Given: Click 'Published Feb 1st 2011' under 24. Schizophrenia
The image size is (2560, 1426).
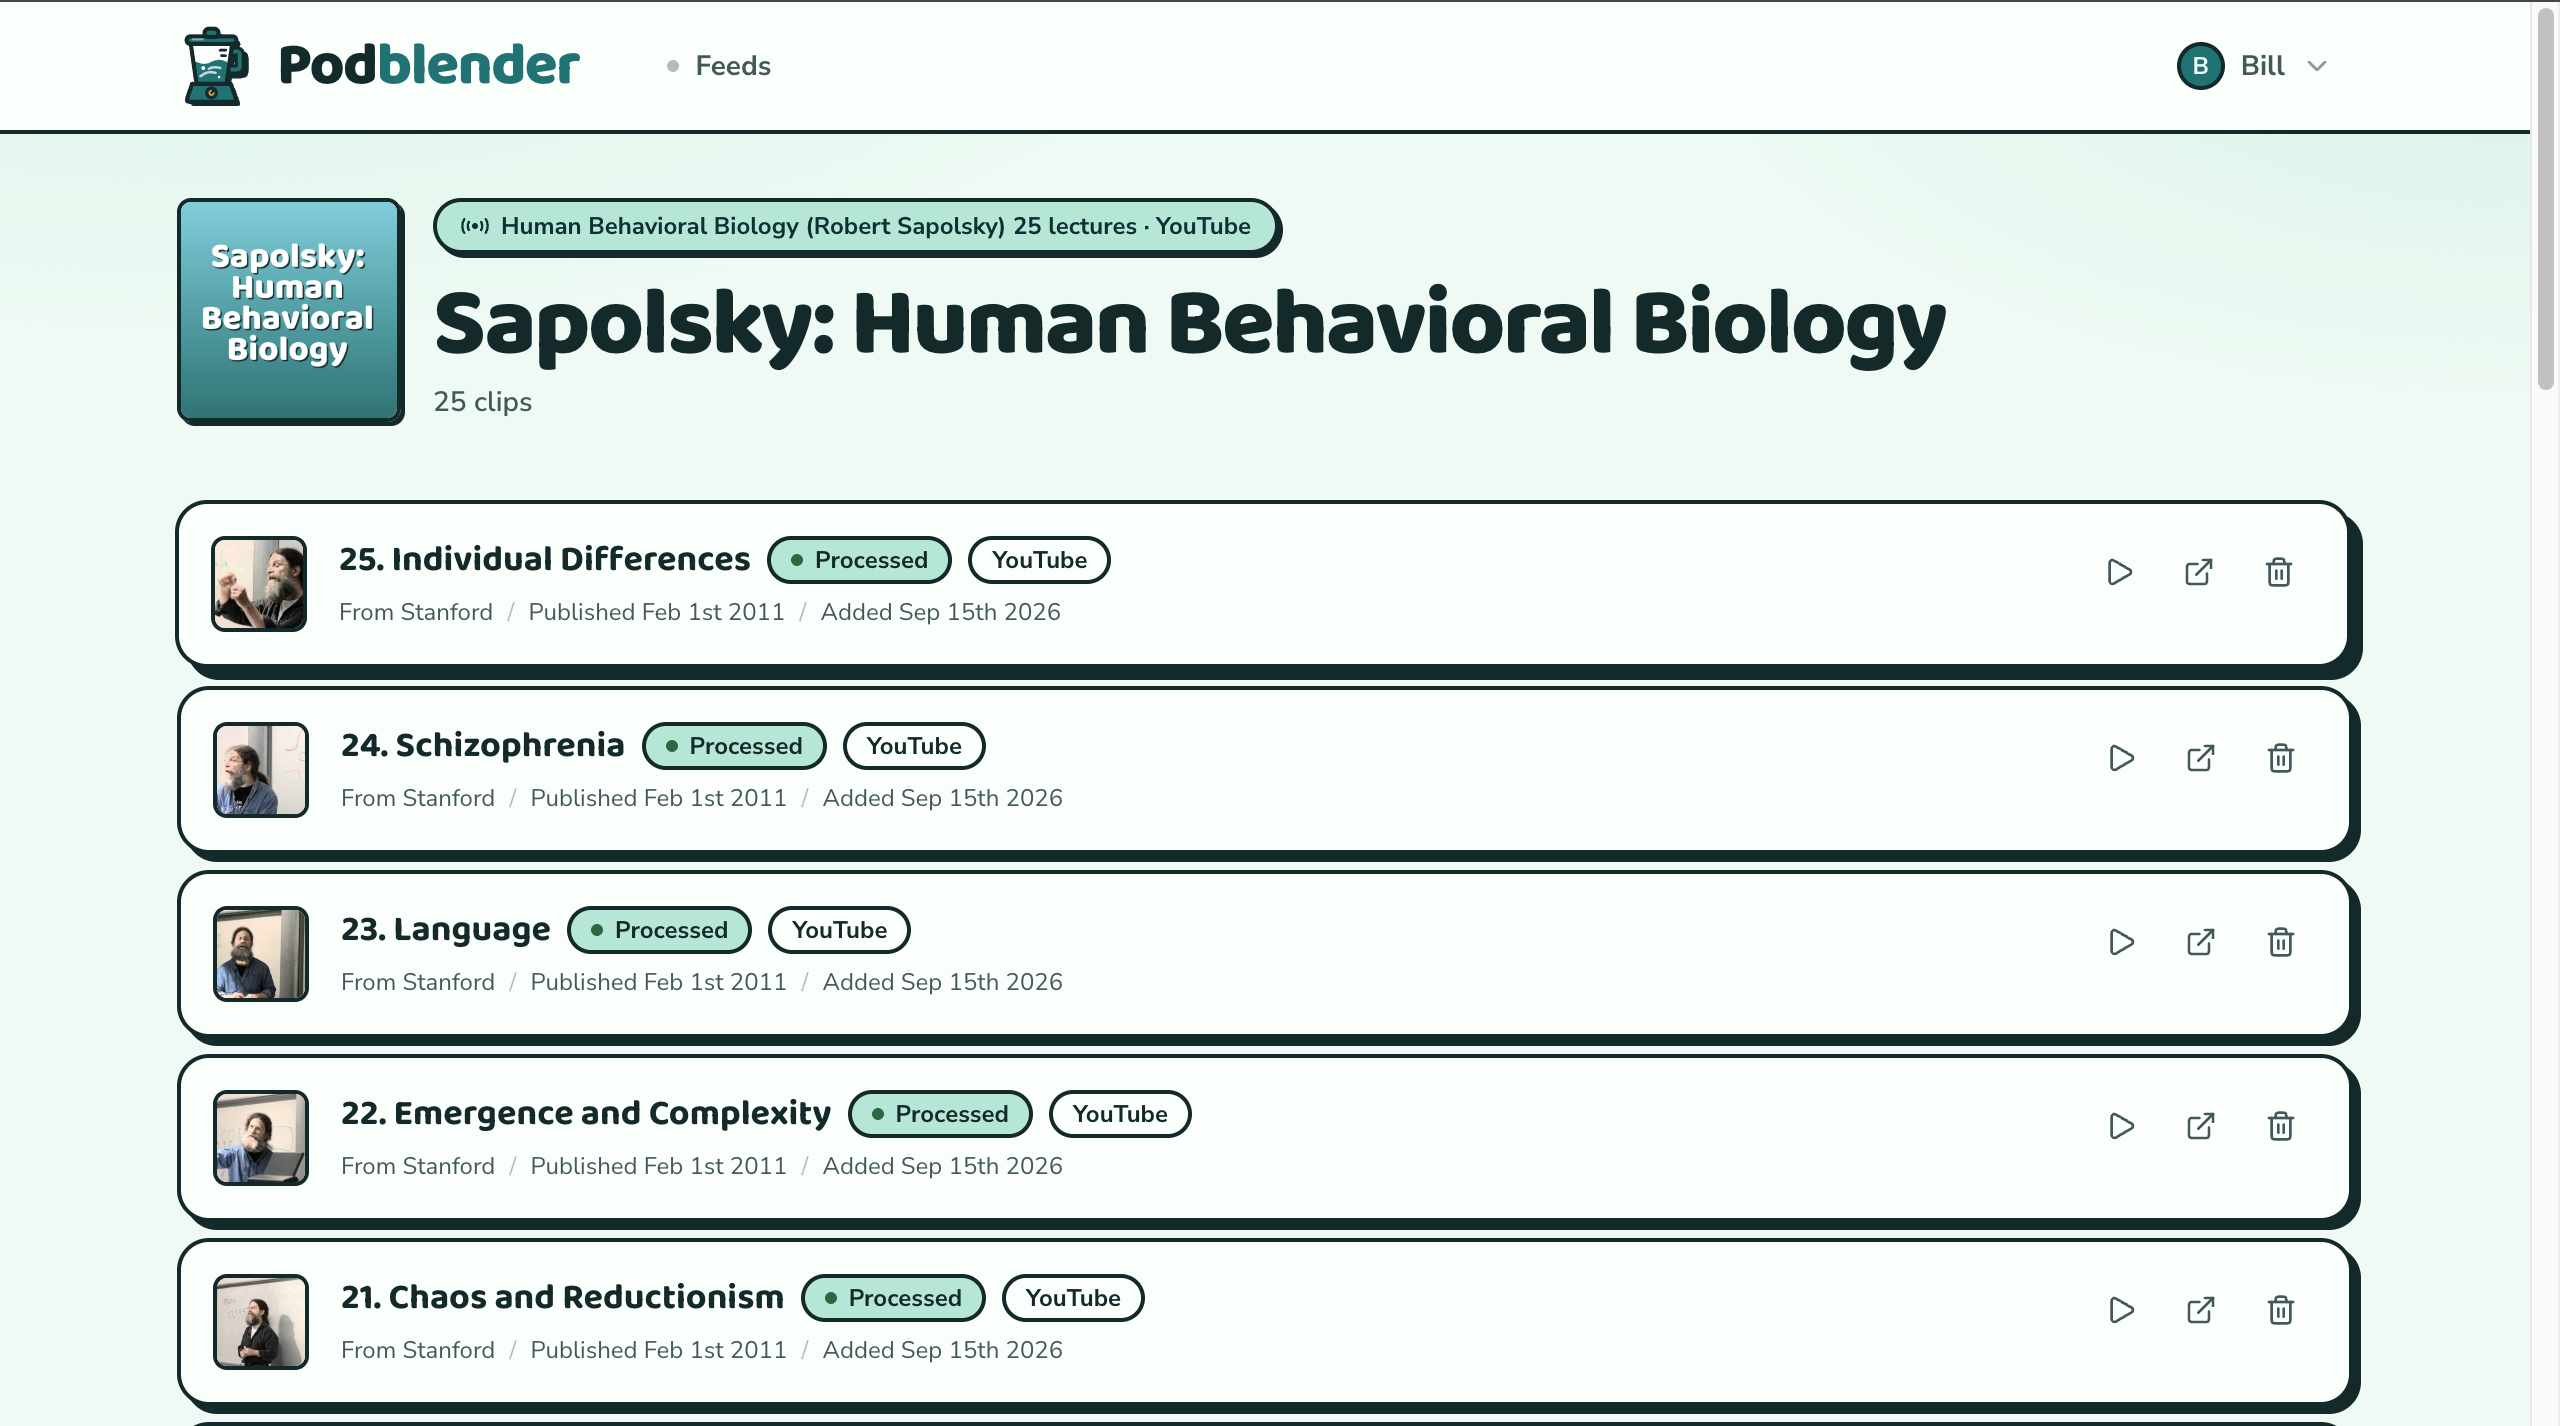Looking at the screenshot, I should (x=658, y=798).
